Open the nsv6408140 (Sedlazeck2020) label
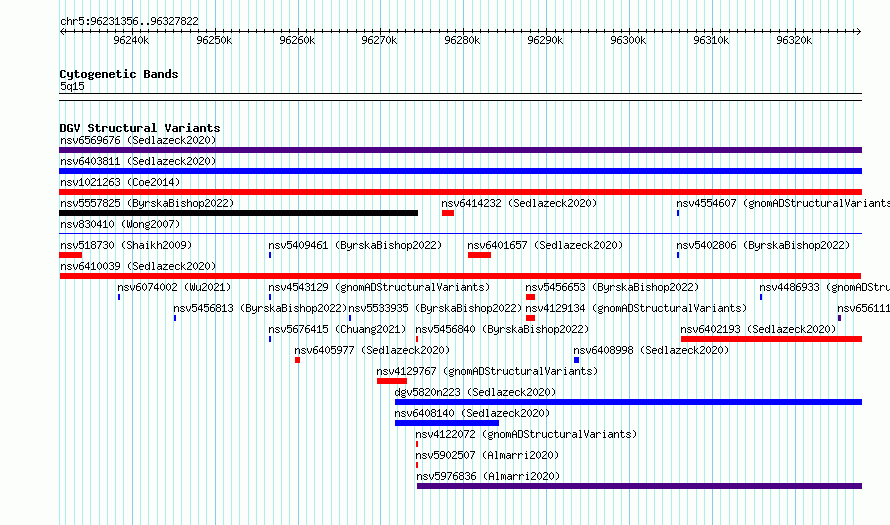Image resolution: width=890 pixels, height=525 pixels. click(x=472, y=413)
